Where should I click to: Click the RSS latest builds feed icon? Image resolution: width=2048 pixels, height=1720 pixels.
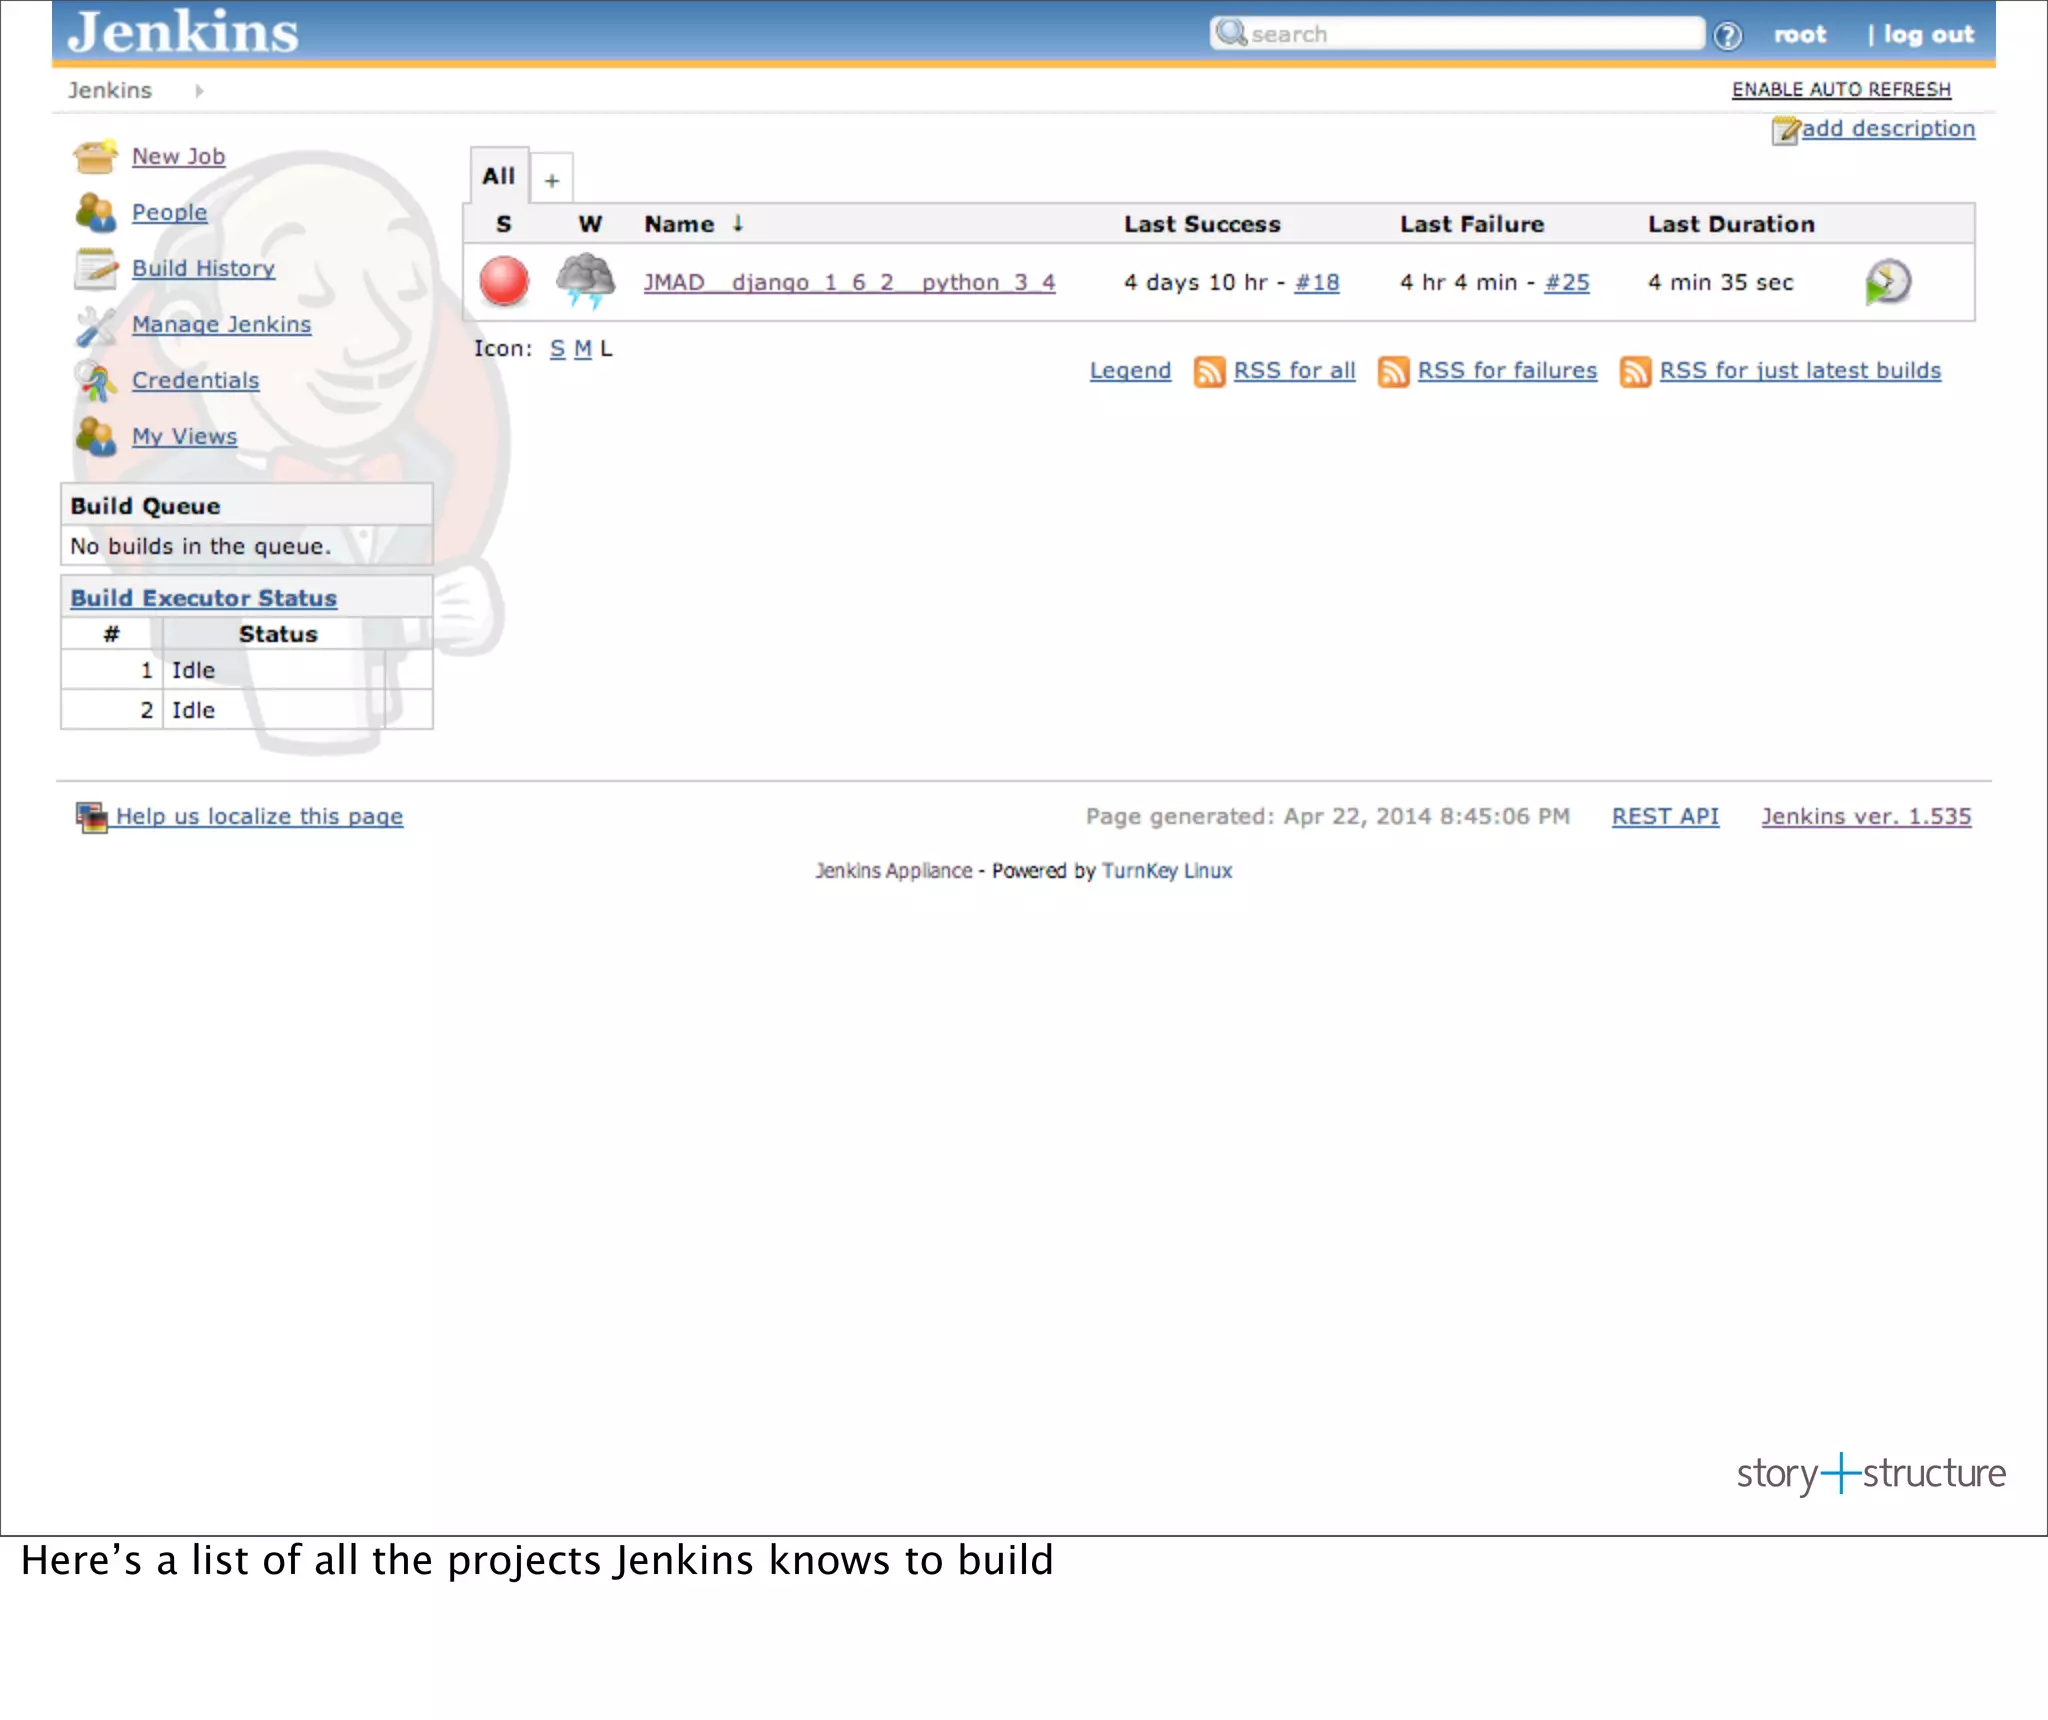1635,371
